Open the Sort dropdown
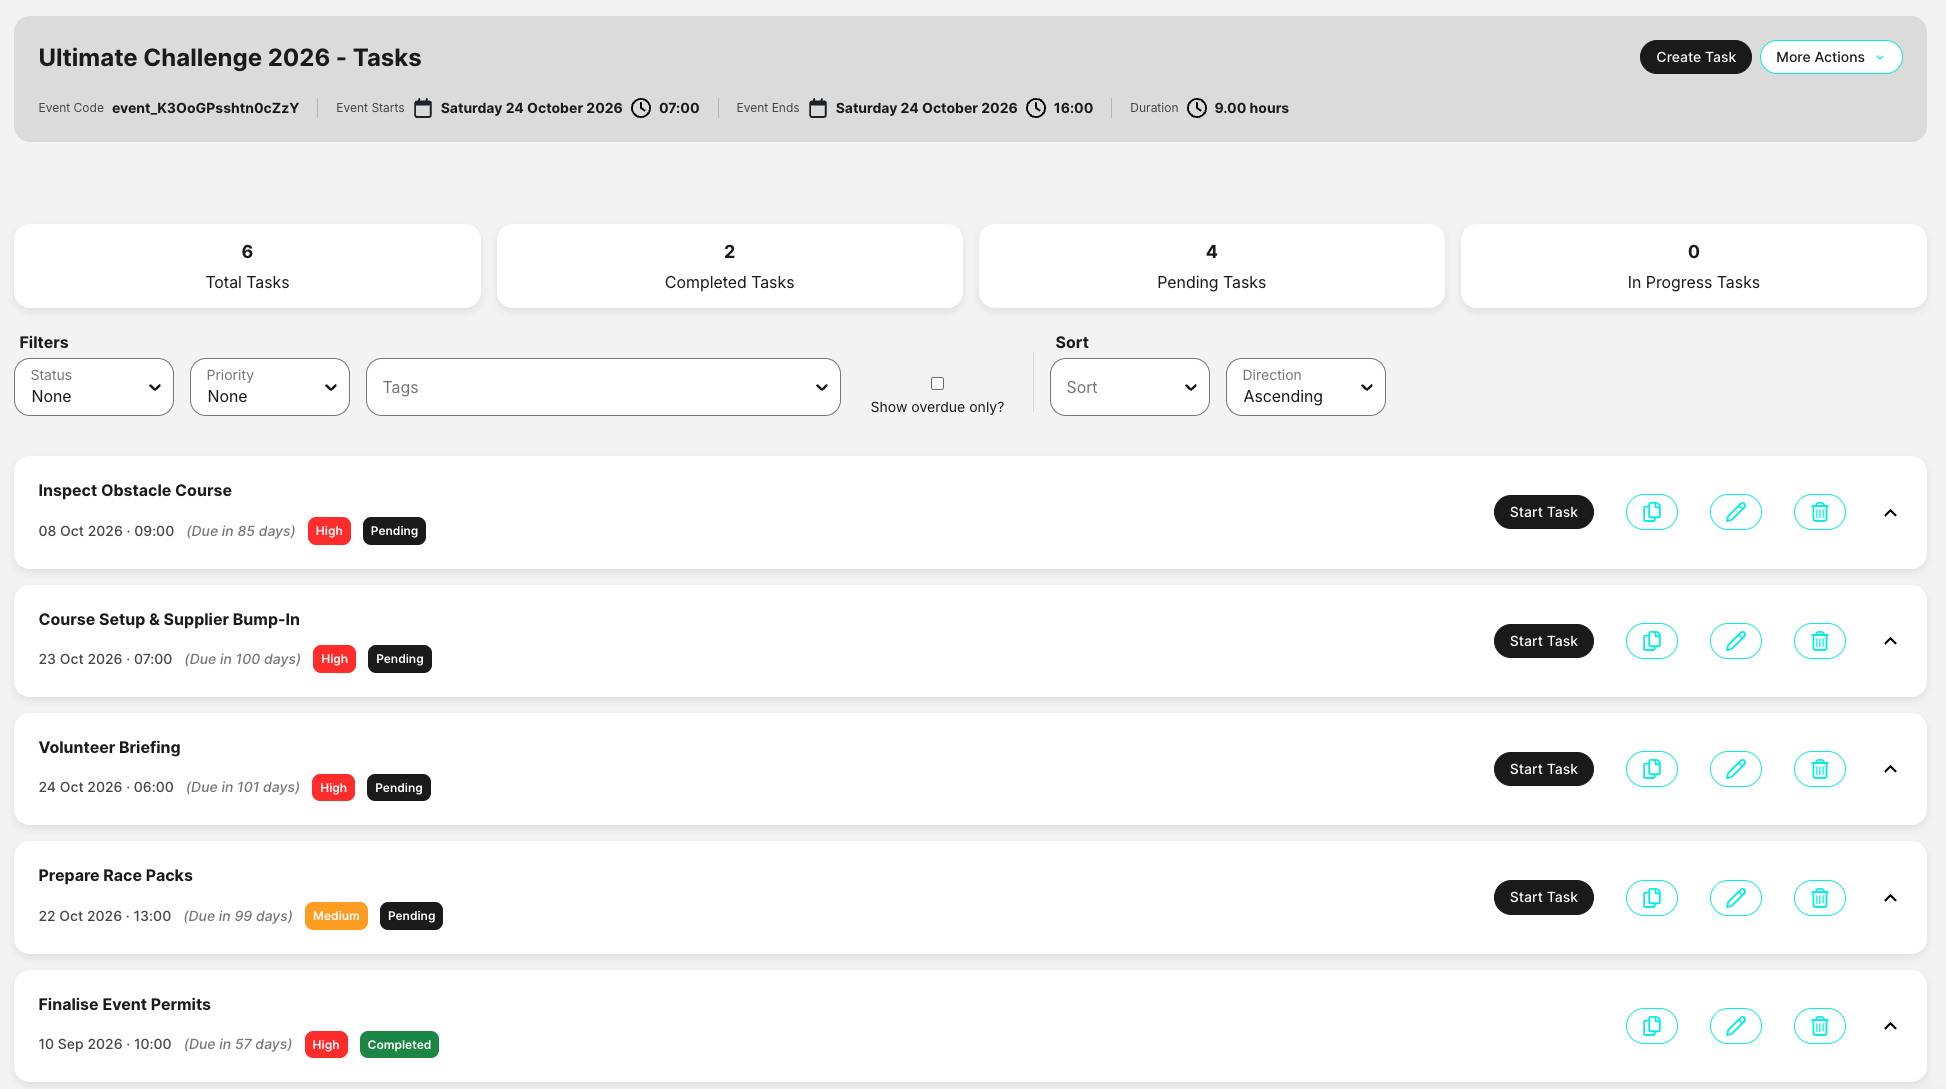Viewport: 1946px width, 1089px height. [1130, 387]
